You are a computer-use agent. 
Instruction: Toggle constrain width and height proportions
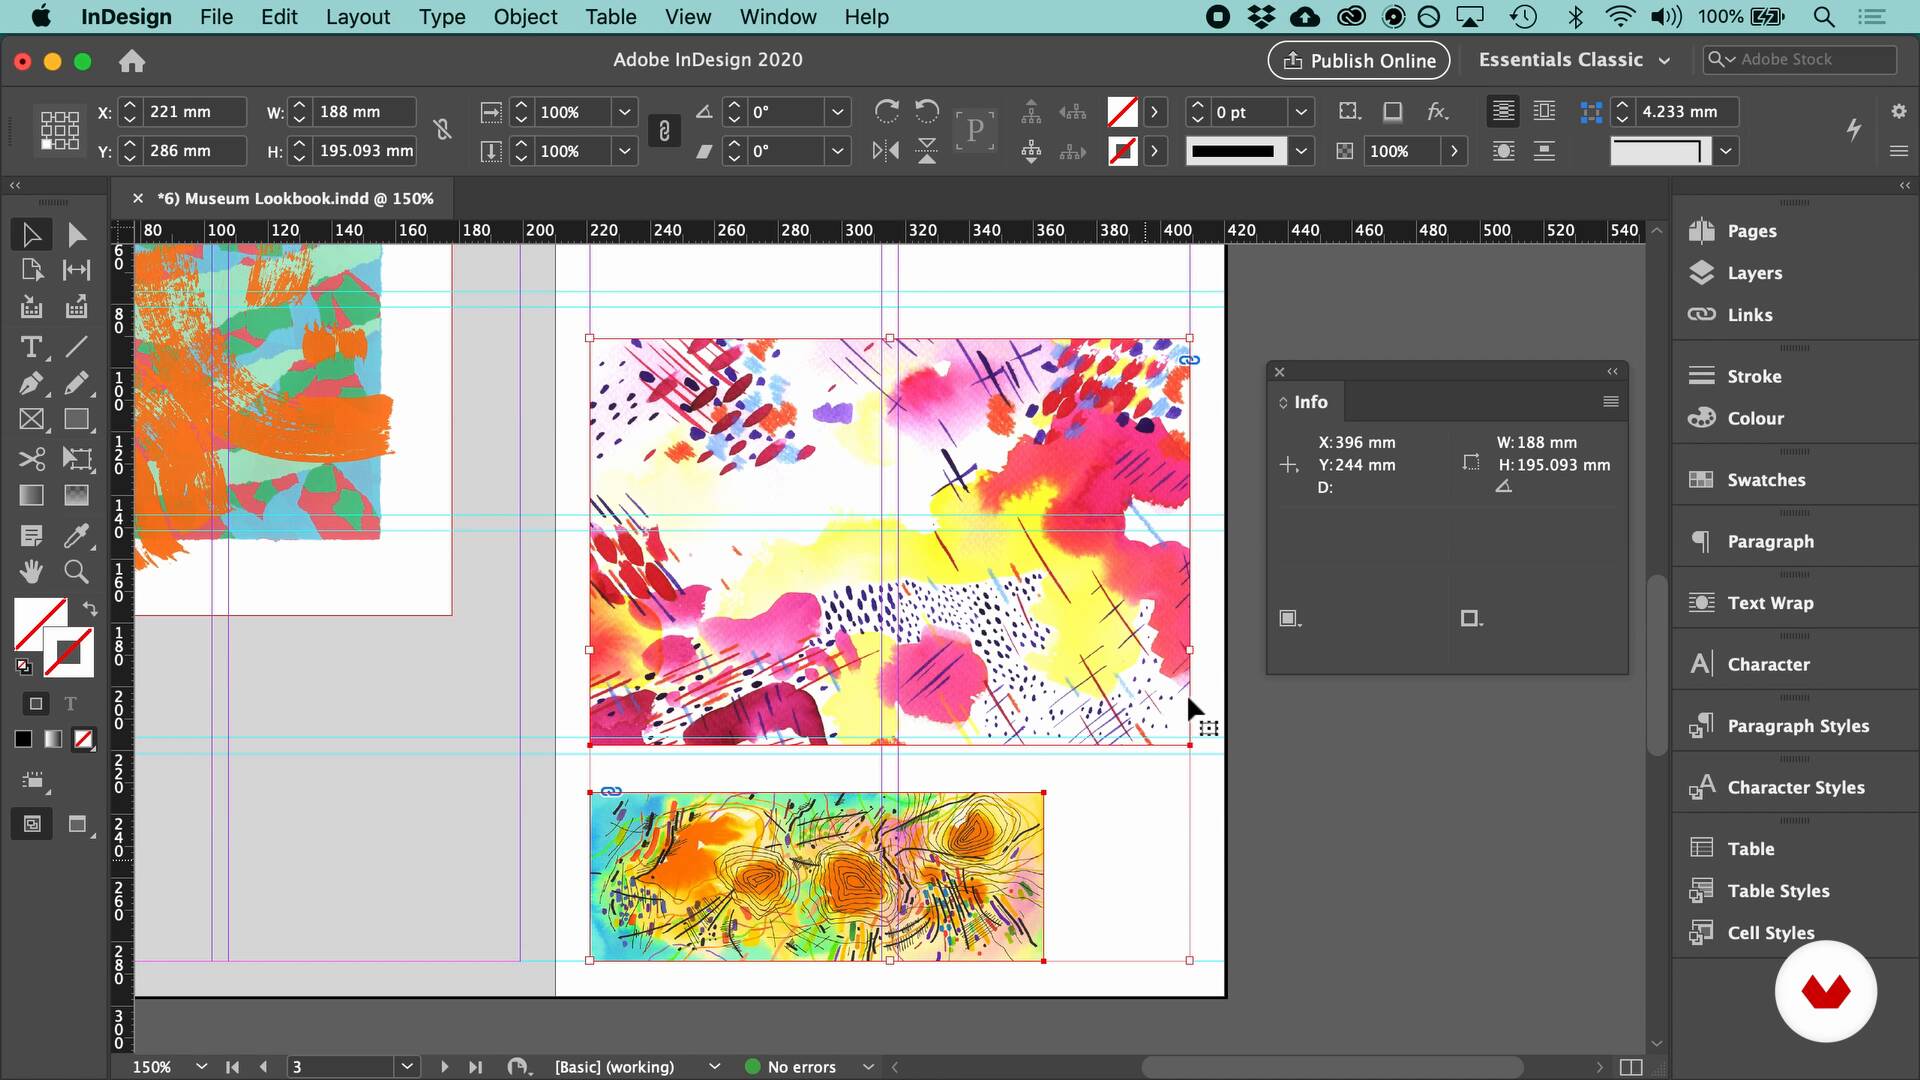click(x=442, y=130)
